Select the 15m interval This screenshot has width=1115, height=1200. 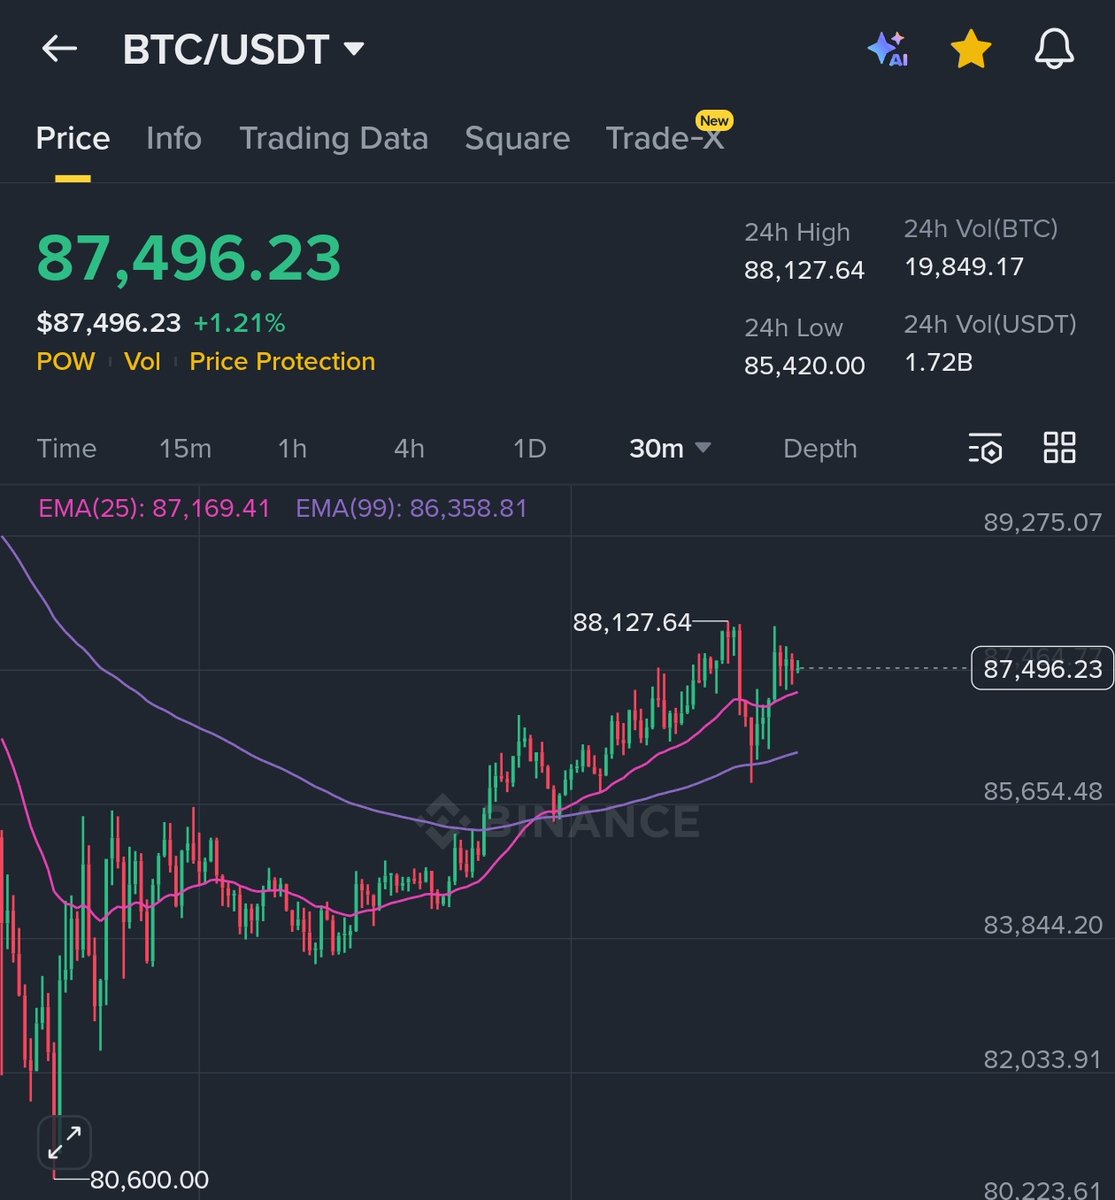pyautogui.click(x=185, y=448)
